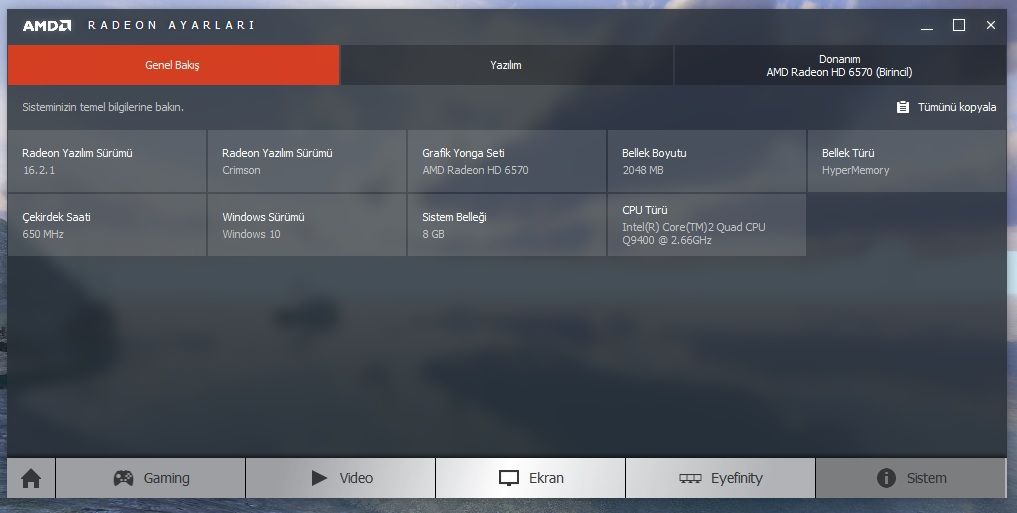Open the Gaming section
This screenshot has width=1017, height=513.
[150, 478]
